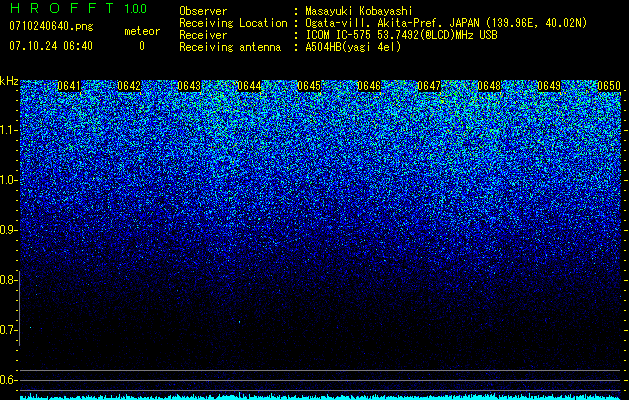Click the 0.8 frequency axis label
Viewport: 629px width, 400px height.
(8, 280)
